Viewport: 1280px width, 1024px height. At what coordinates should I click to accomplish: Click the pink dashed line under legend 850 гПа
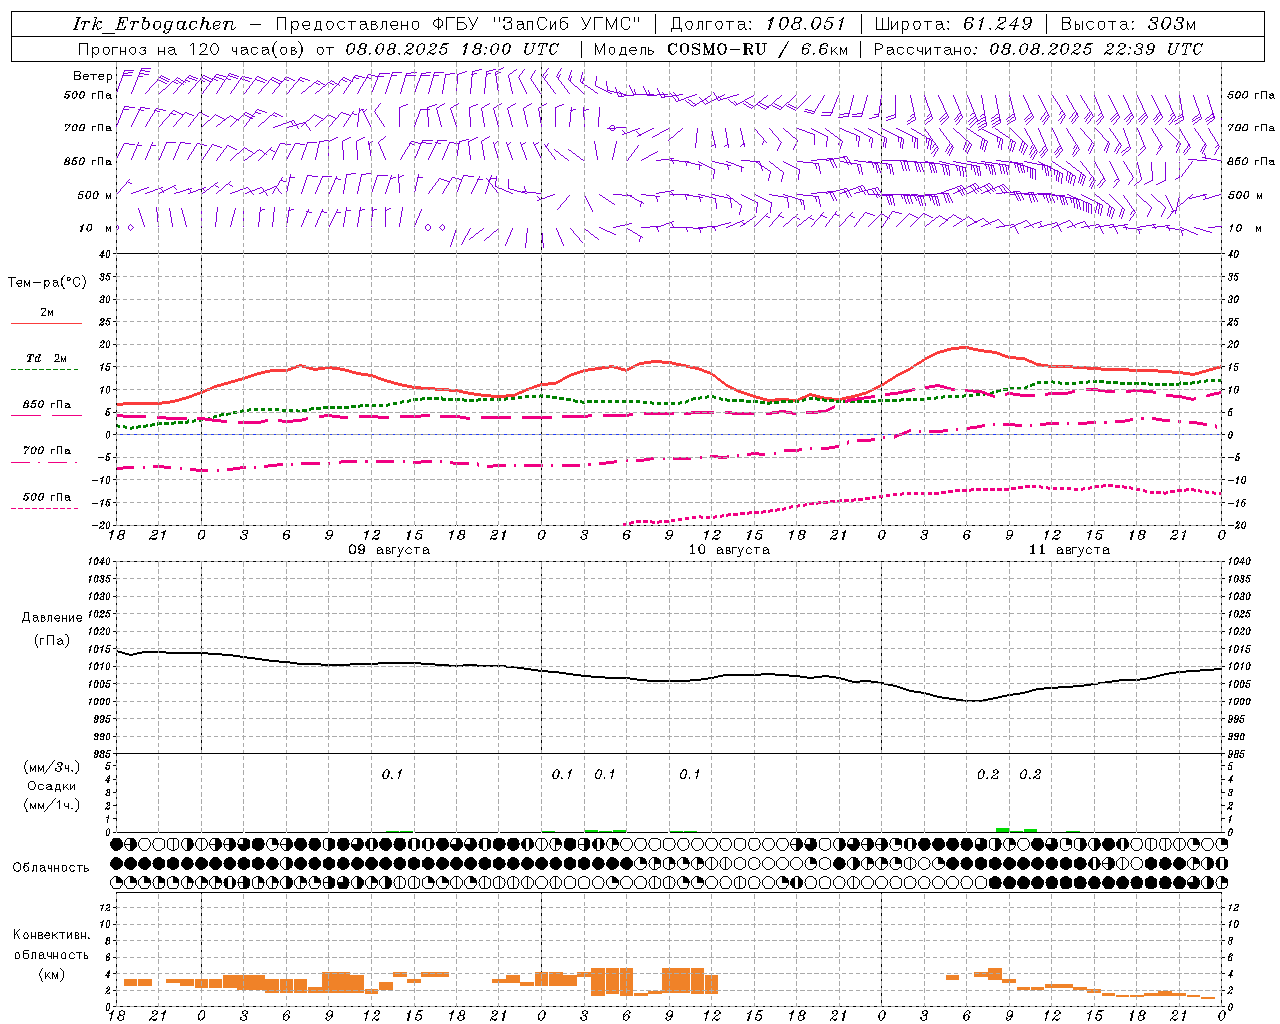[x=46, y=416]
